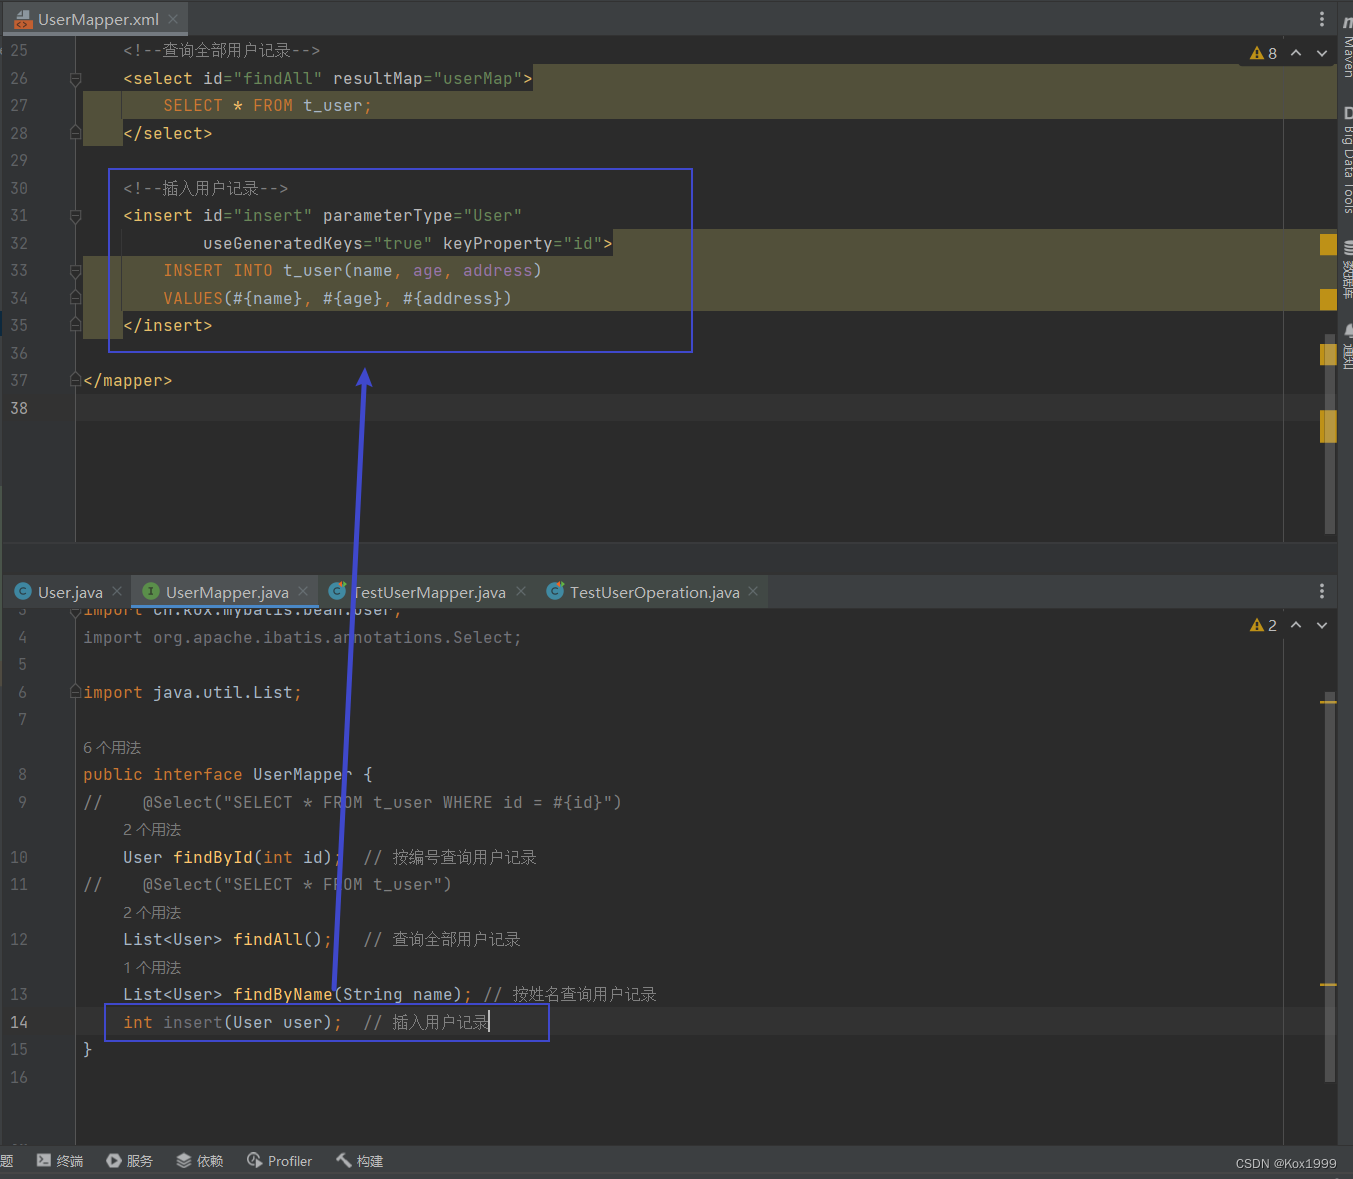The width and height of the screenshot is (1353, 1179).
Task: Open the 服务 services tool window
Action: (130, 1161)
